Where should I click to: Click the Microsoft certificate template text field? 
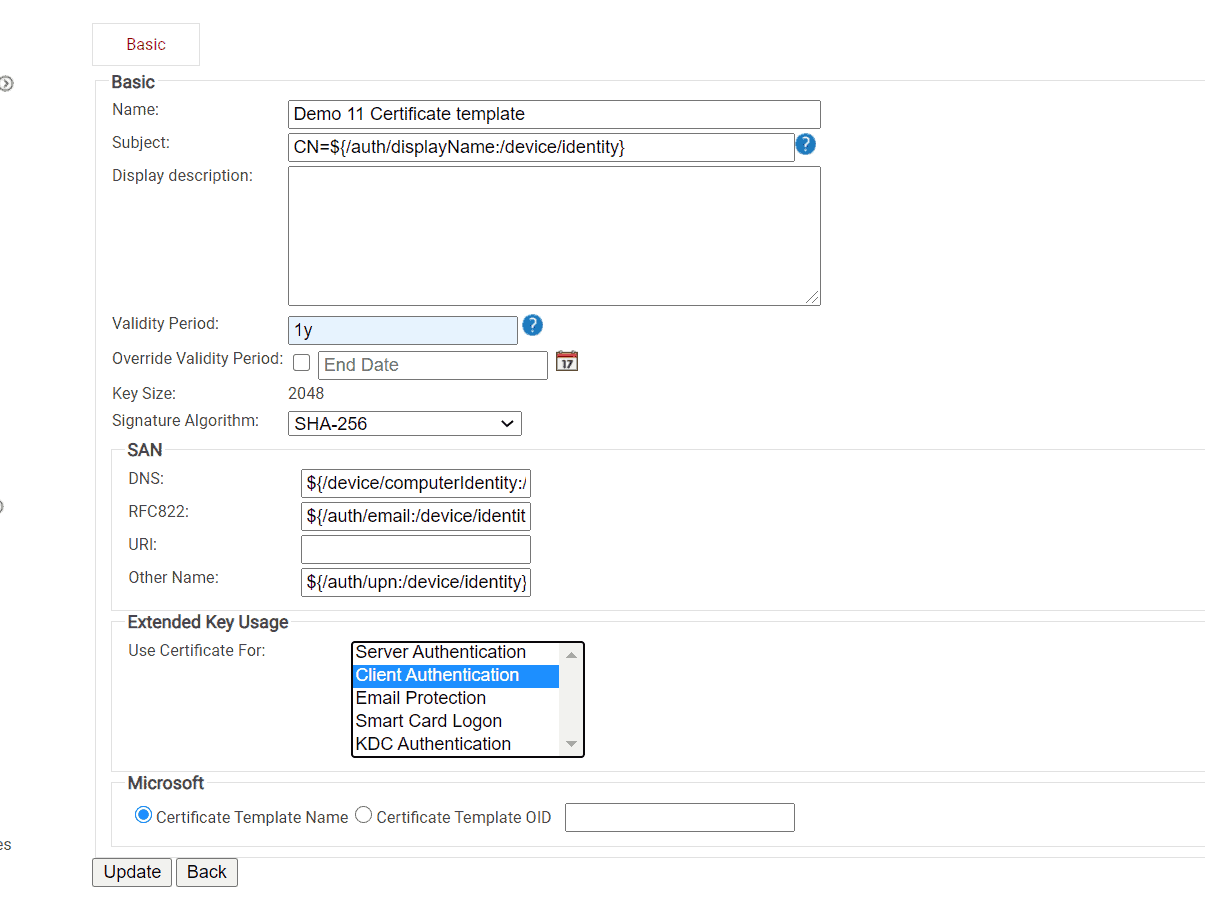coord(680,817)
